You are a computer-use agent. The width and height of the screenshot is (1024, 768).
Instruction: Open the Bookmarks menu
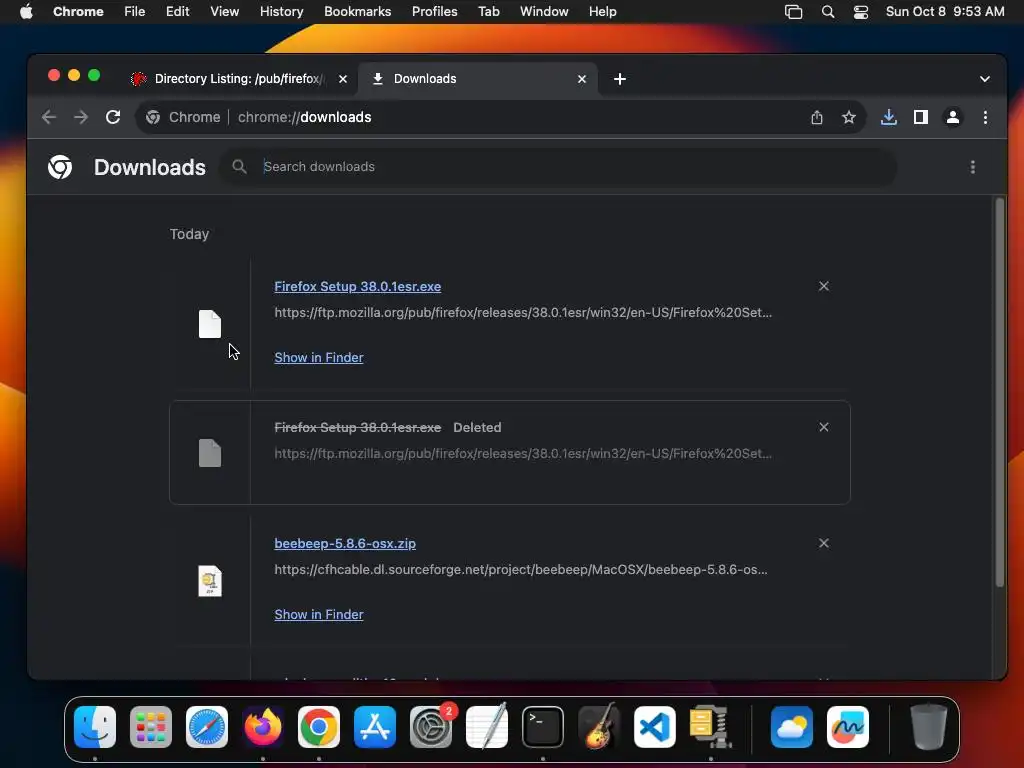pyautogui.click(x=357, y=11)
